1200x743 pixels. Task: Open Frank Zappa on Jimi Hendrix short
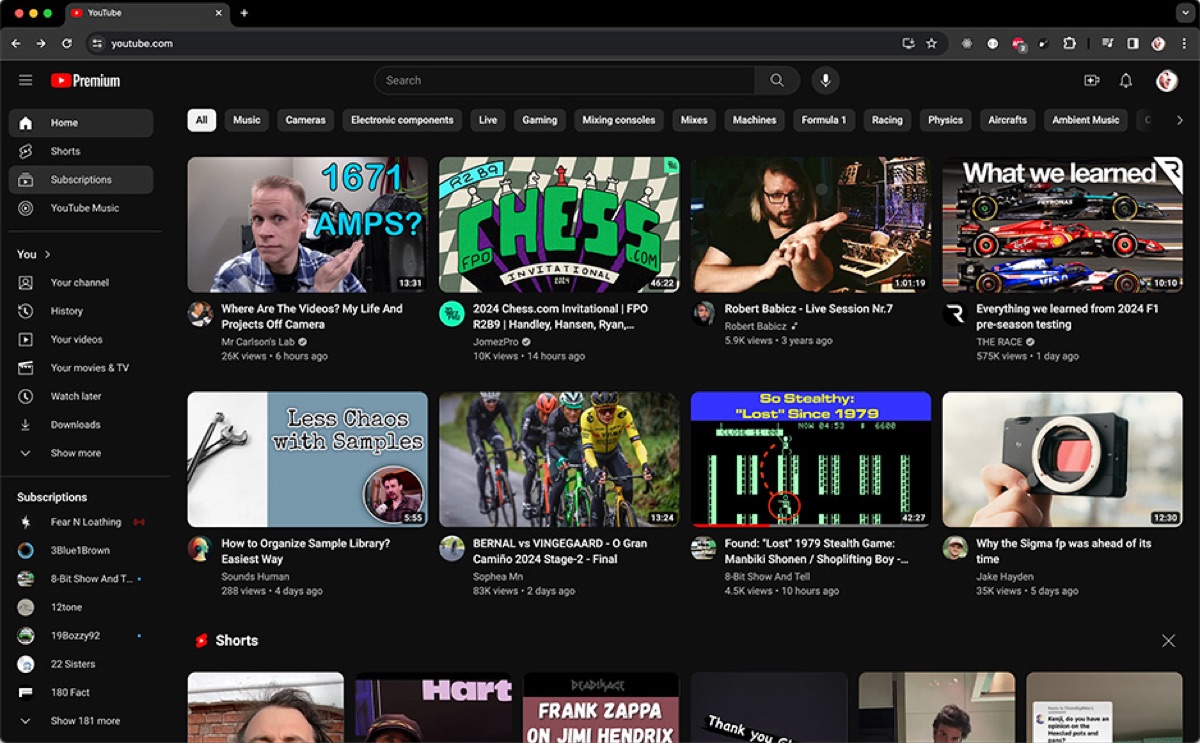600,707
